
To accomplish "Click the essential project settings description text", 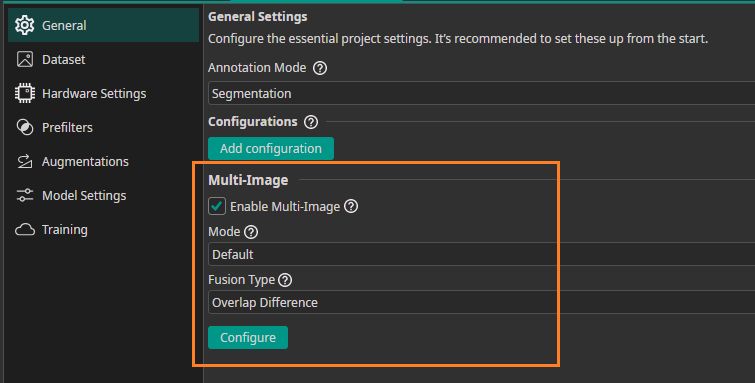I will click(458, 39).
